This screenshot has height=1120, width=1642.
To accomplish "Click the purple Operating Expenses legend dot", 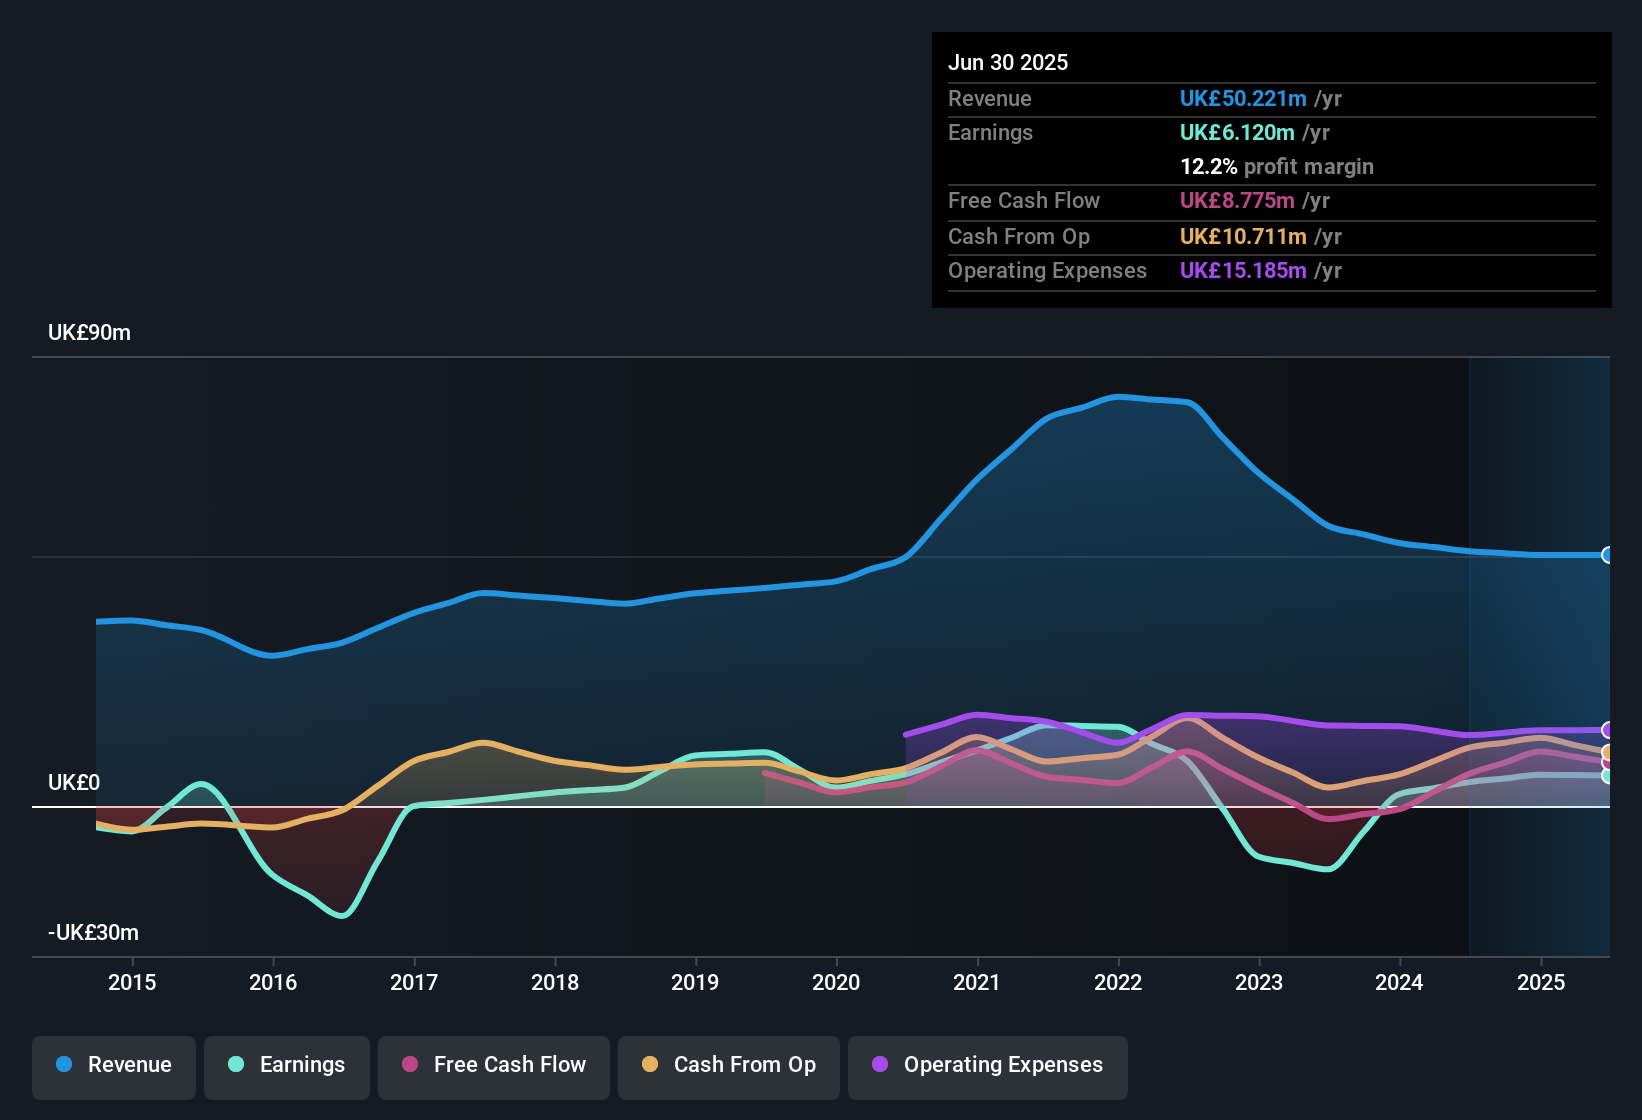I will [879, 1065].
